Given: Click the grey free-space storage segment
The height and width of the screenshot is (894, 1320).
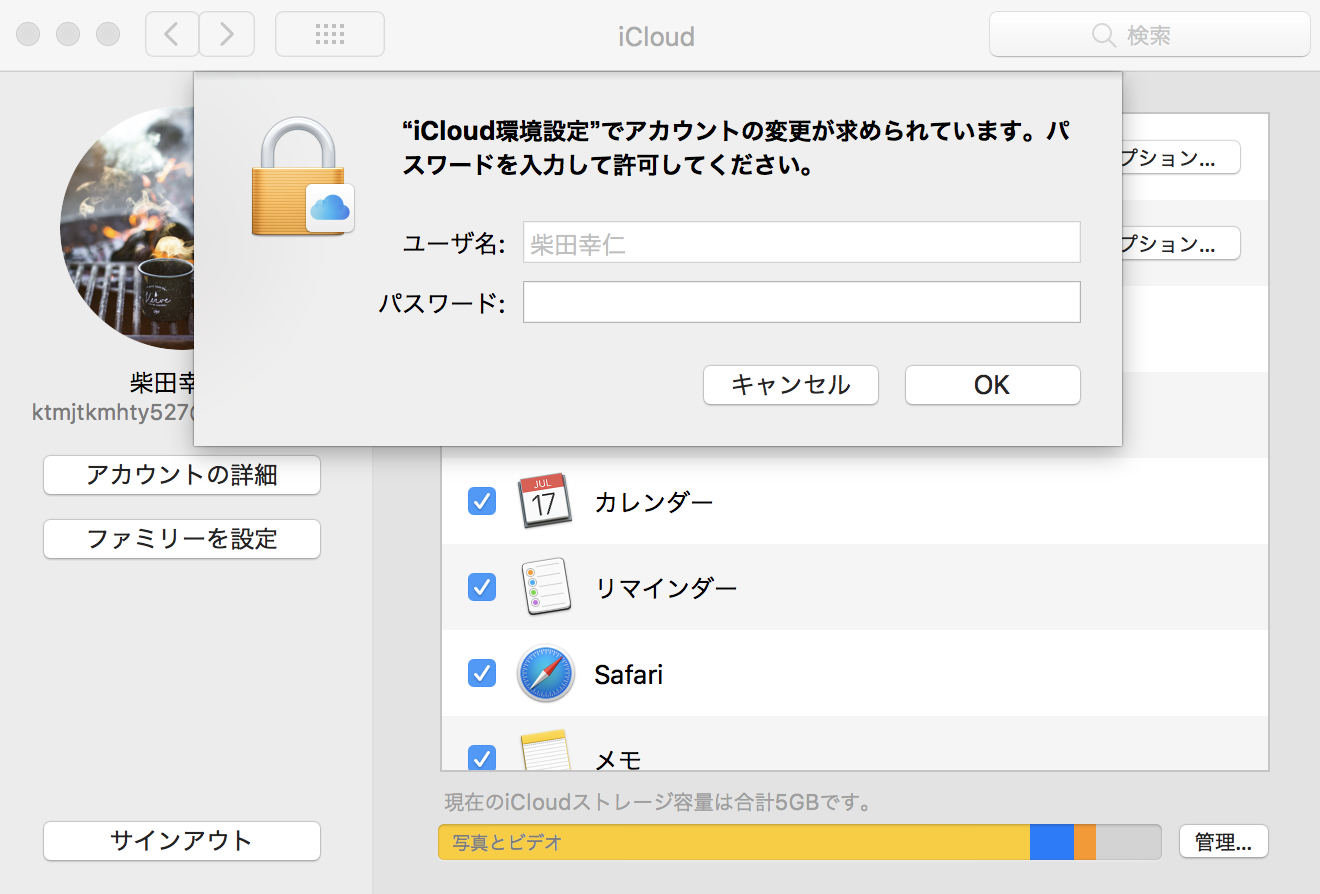Looking at the screenshot, I should coord(1128,842).
